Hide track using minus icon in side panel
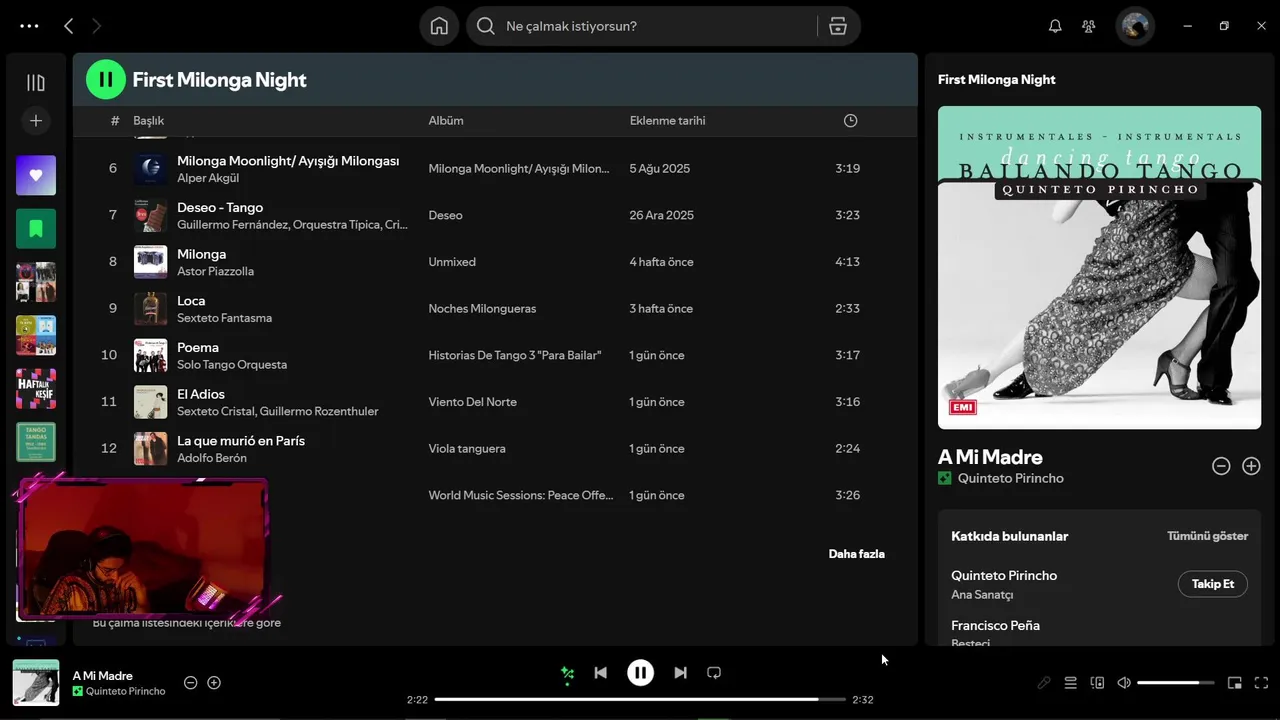 [1221, 466]
